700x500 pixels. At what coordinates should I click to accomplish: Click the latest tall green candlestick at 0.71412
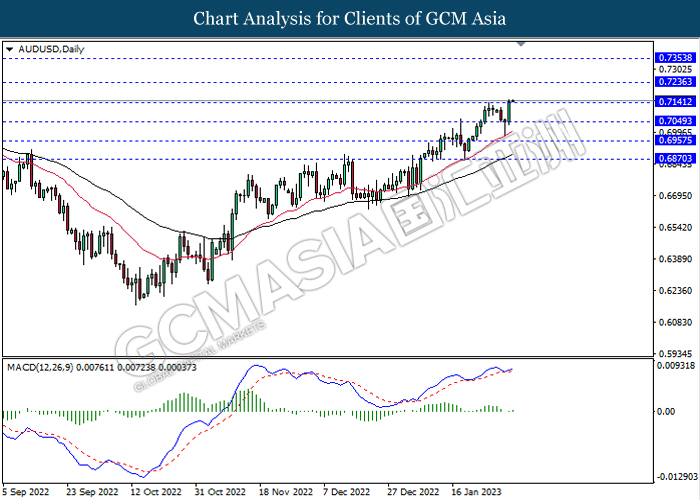509,111
